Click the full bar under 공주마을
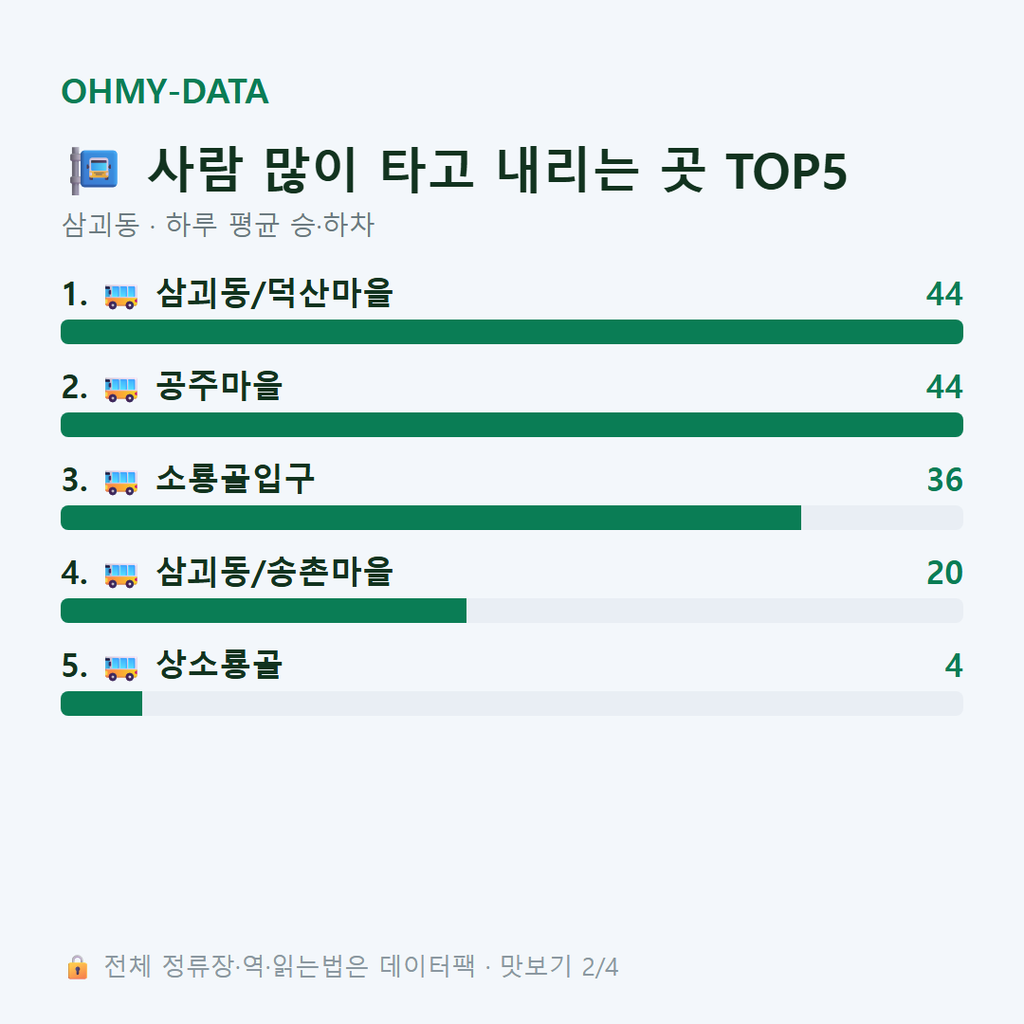Screen dimensions: 1024x1024 click(512, 424)
